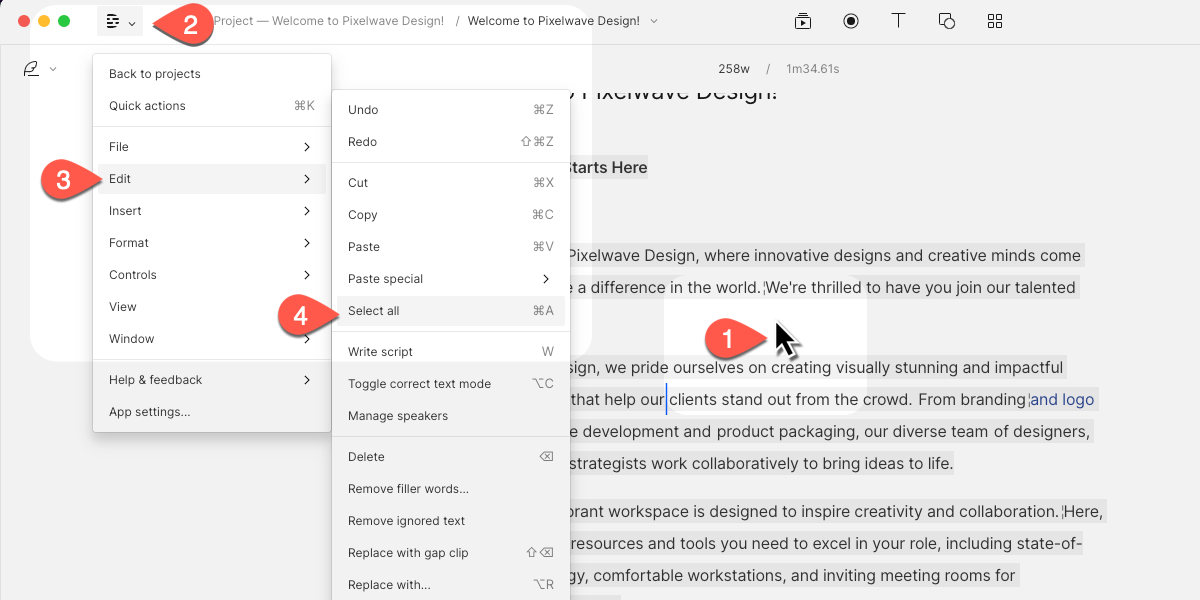Choose Select all in the Edit submenu
This screenshot has height=600, width=1200.
tap(451, 311)
